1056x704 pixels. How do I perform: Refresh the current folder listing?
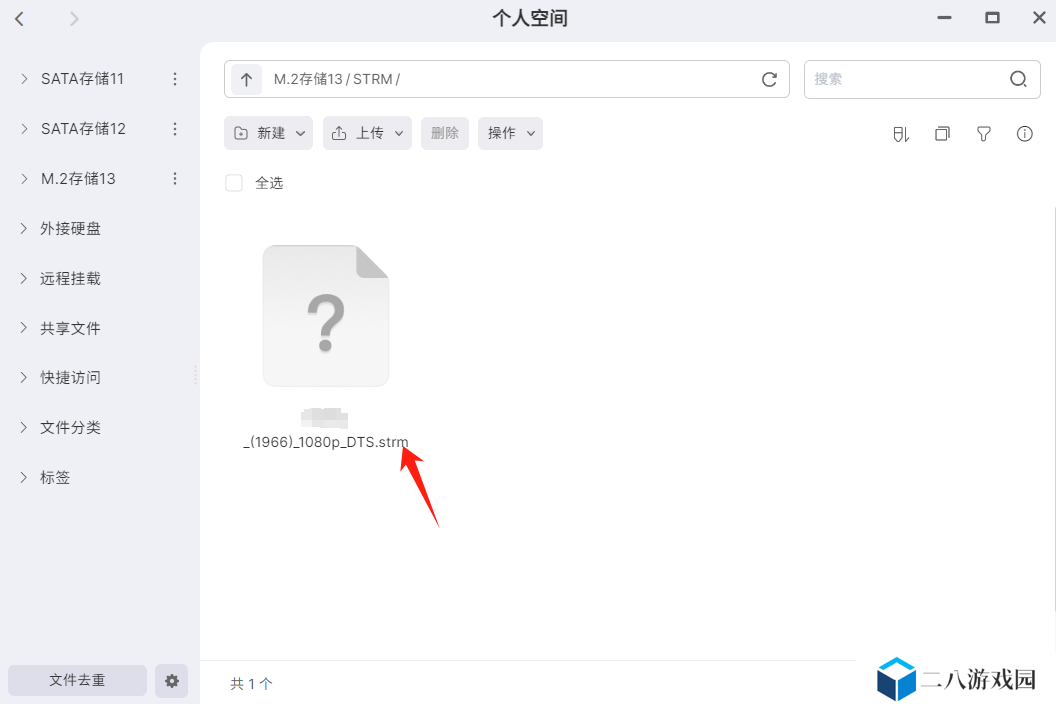tap(769, 79)
